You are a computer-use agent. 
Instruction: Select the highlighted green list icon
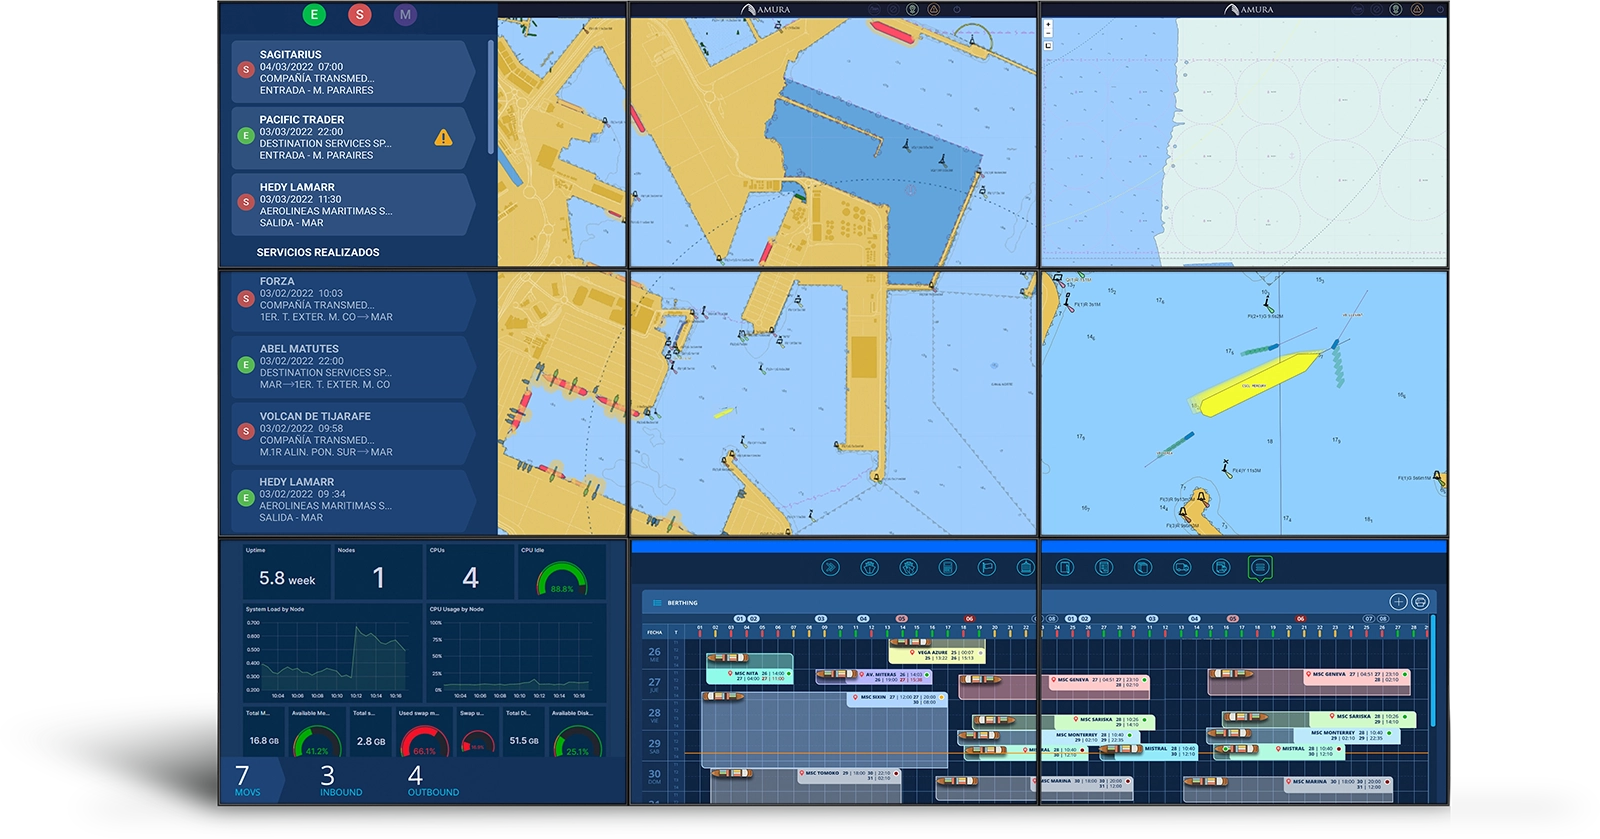(x=1260, y=568)
